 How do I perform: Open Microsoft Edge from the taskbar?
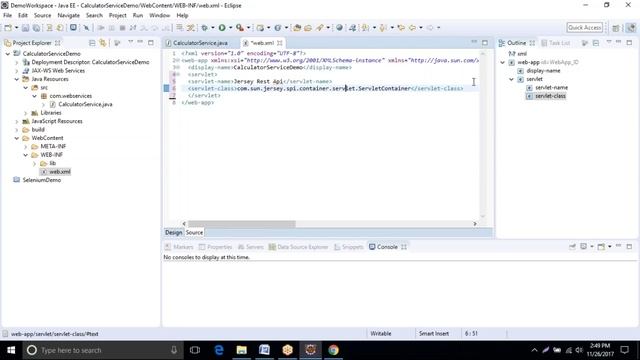219,350
